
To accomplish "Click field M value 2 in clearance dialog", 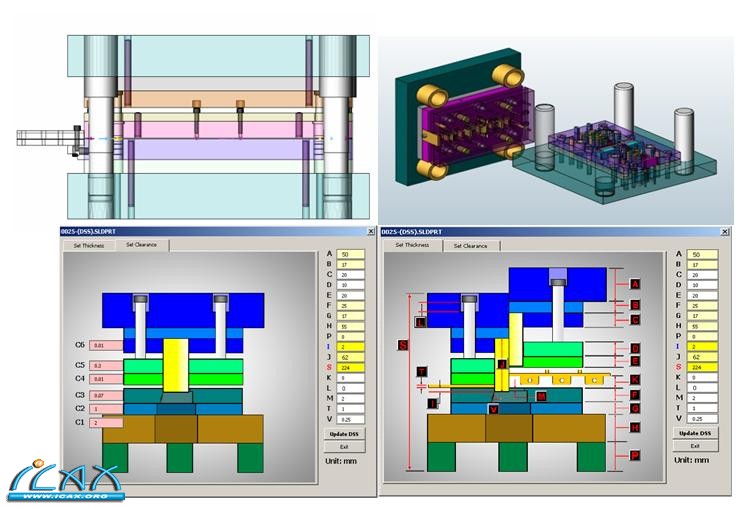I will click(351, 398).
